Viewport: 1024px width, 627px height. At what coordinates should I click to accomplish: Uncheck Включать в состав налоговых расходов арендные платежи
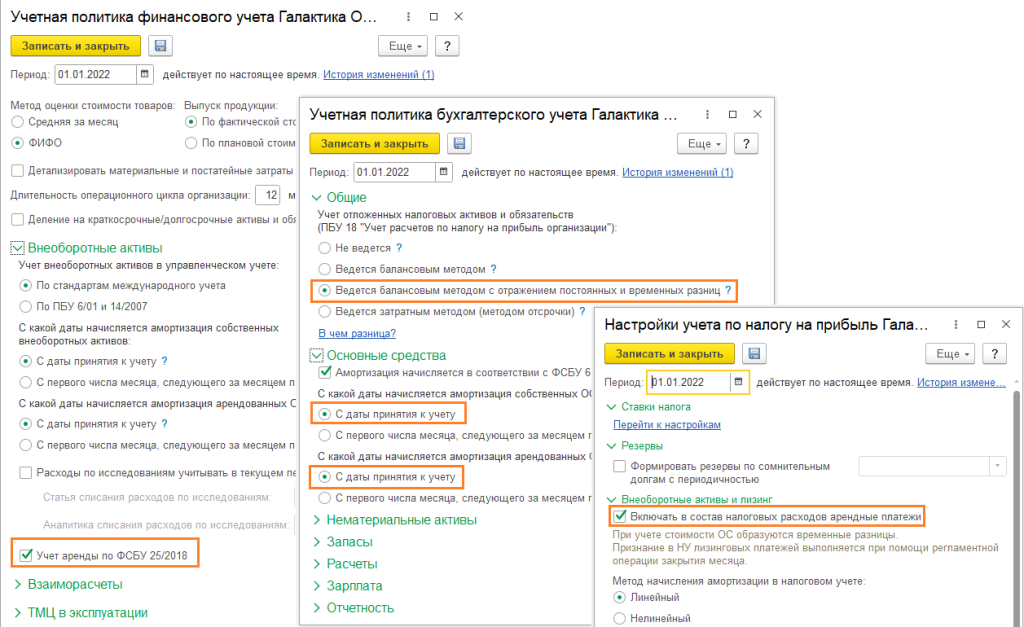[620, 516]
